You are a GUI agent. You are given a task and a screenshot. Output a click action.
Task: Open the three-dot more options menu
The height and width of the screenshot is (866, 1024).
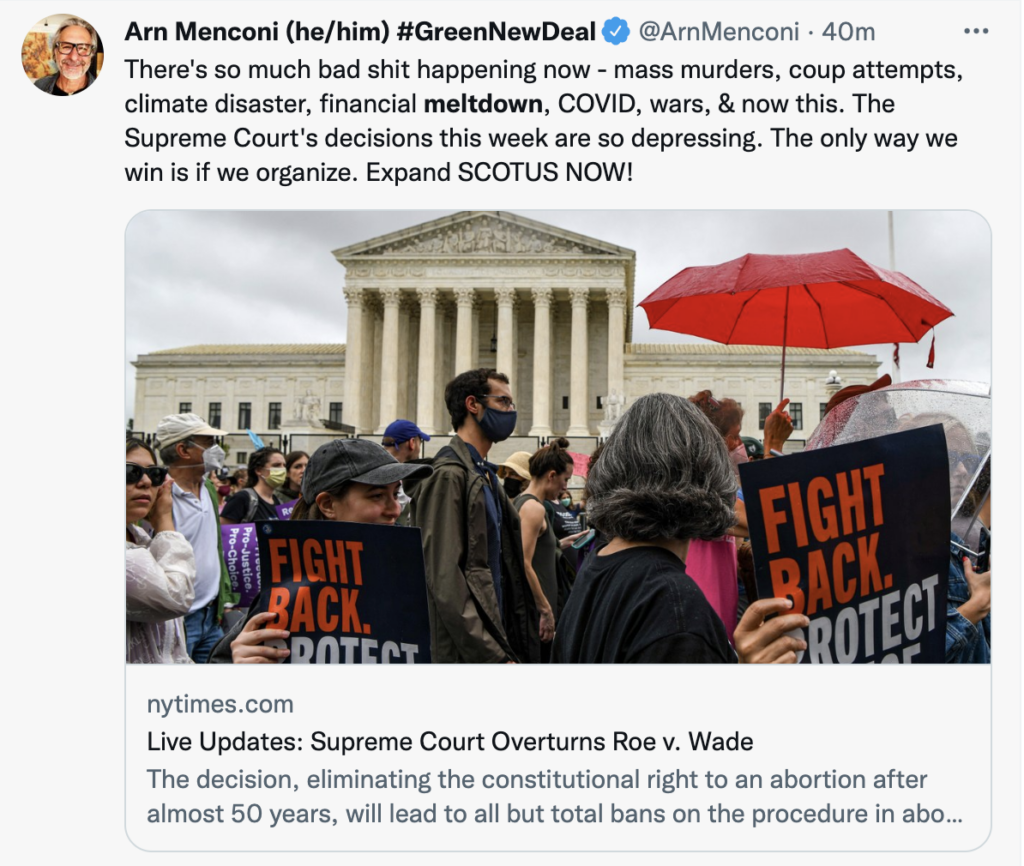[976, 31]
